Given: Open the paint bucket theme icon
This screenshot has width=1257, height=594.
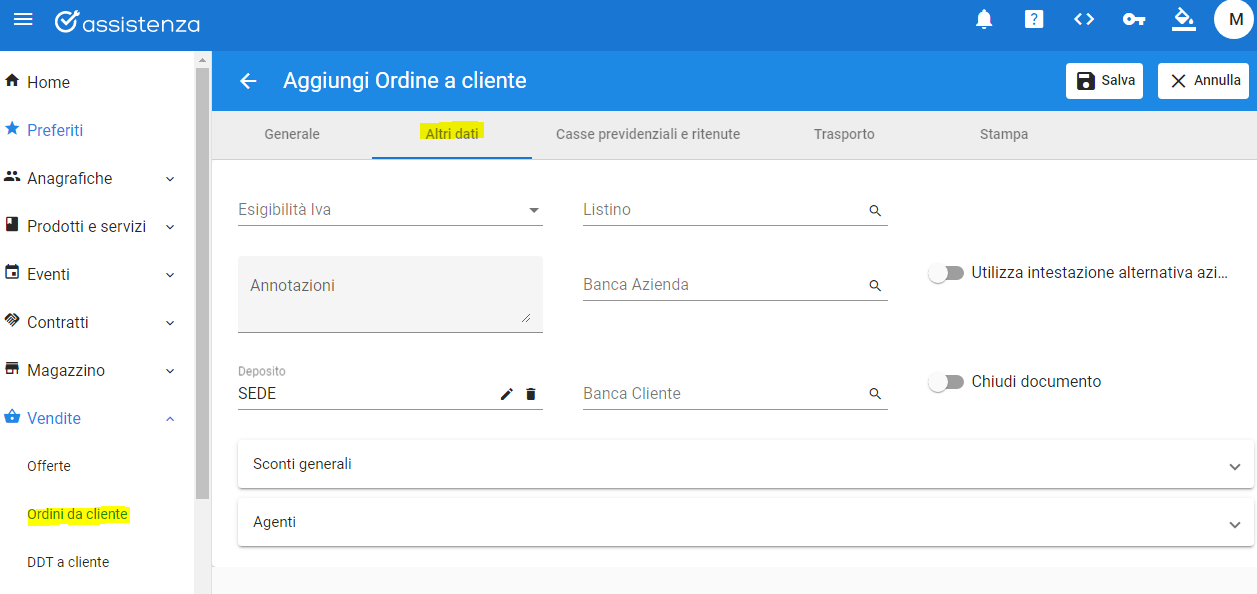Looking at the screenshot, I should coord(1184,20).
